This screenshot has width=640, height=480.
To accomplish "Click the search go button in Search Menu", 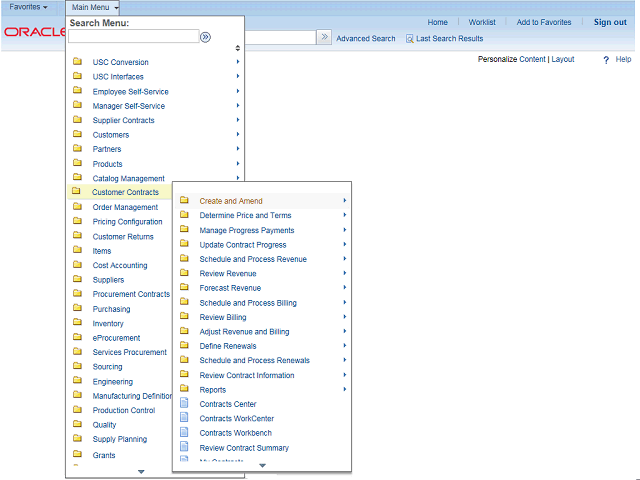I will click(206, 37).
